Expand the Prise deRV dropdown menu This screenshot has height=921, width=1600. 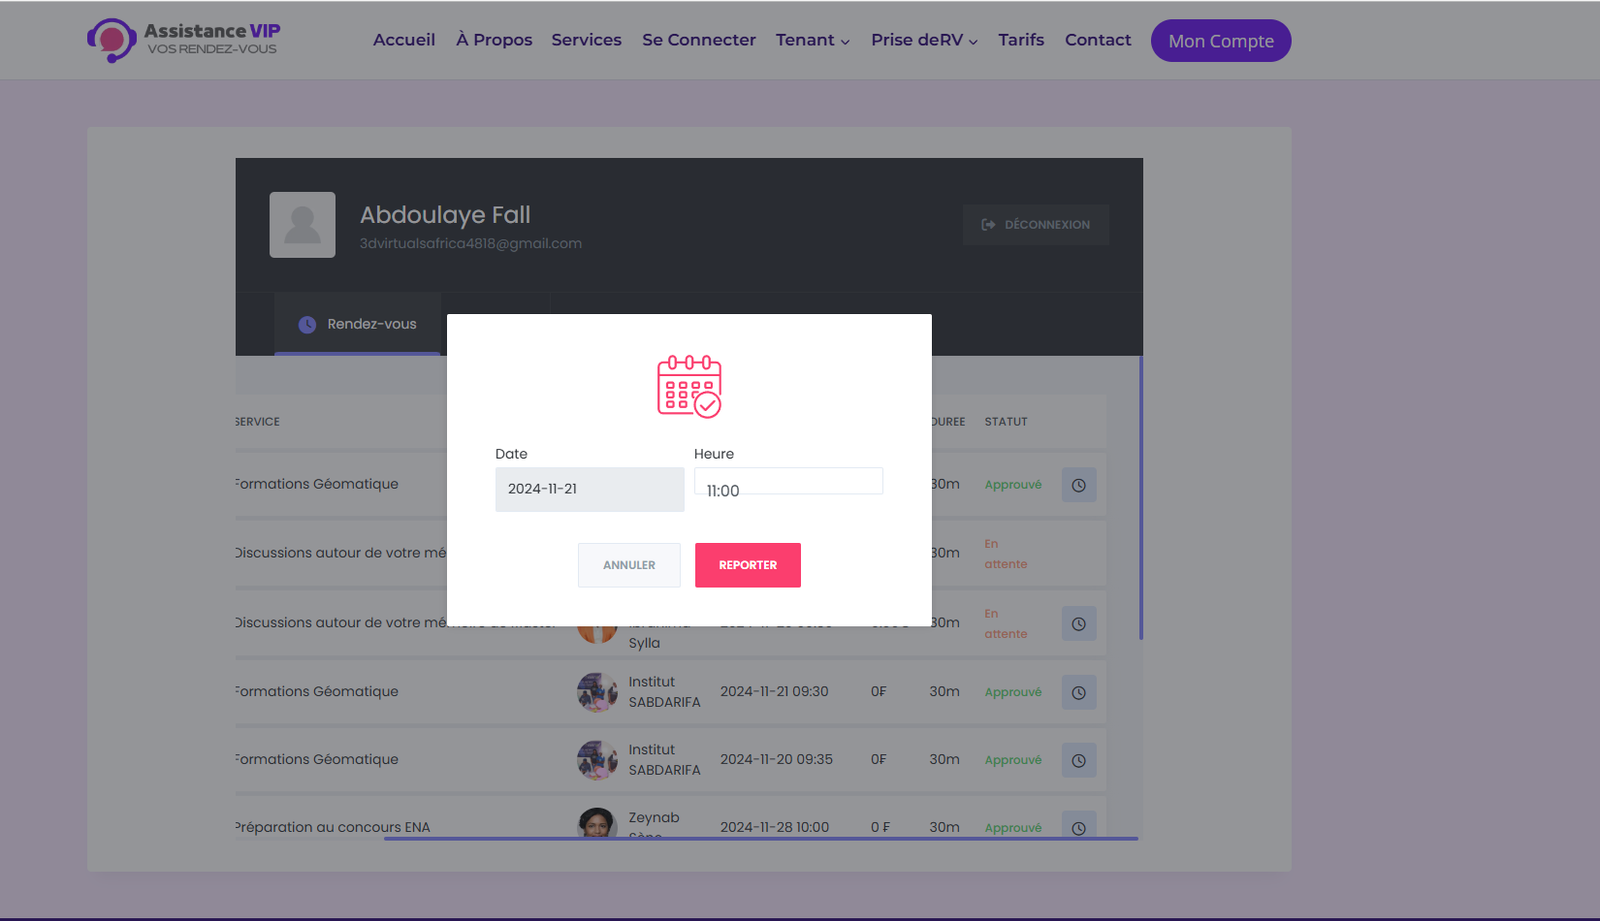pyautogui.click(x=923, y=40)
